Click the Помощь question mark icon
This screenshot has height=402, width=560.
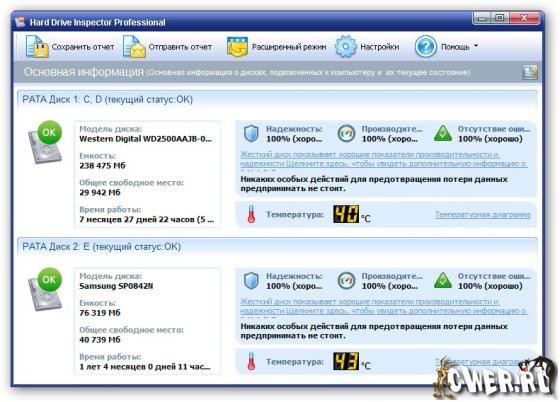point(425,46)
